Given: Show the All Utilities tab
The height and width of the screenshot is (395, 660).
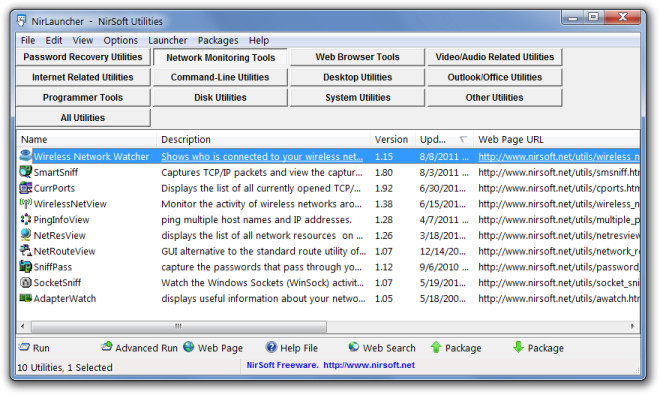Looking at the screenshot, I should point(83,117).
